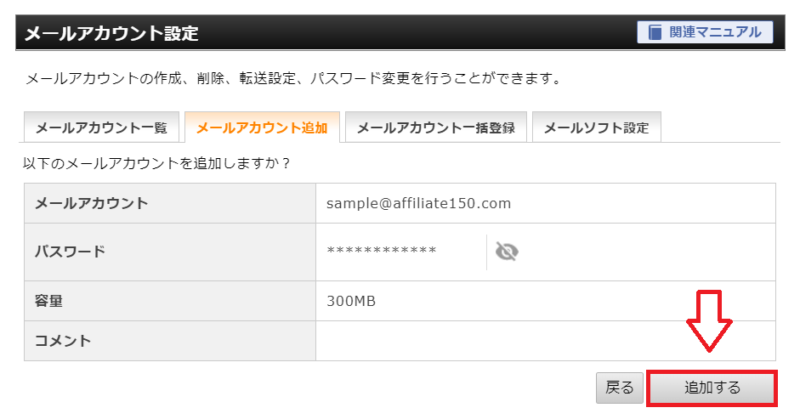Confirm with the 追加する button
Image resolution: width=800 pixels, height=419 pixels.
click(x=713, y=387)
